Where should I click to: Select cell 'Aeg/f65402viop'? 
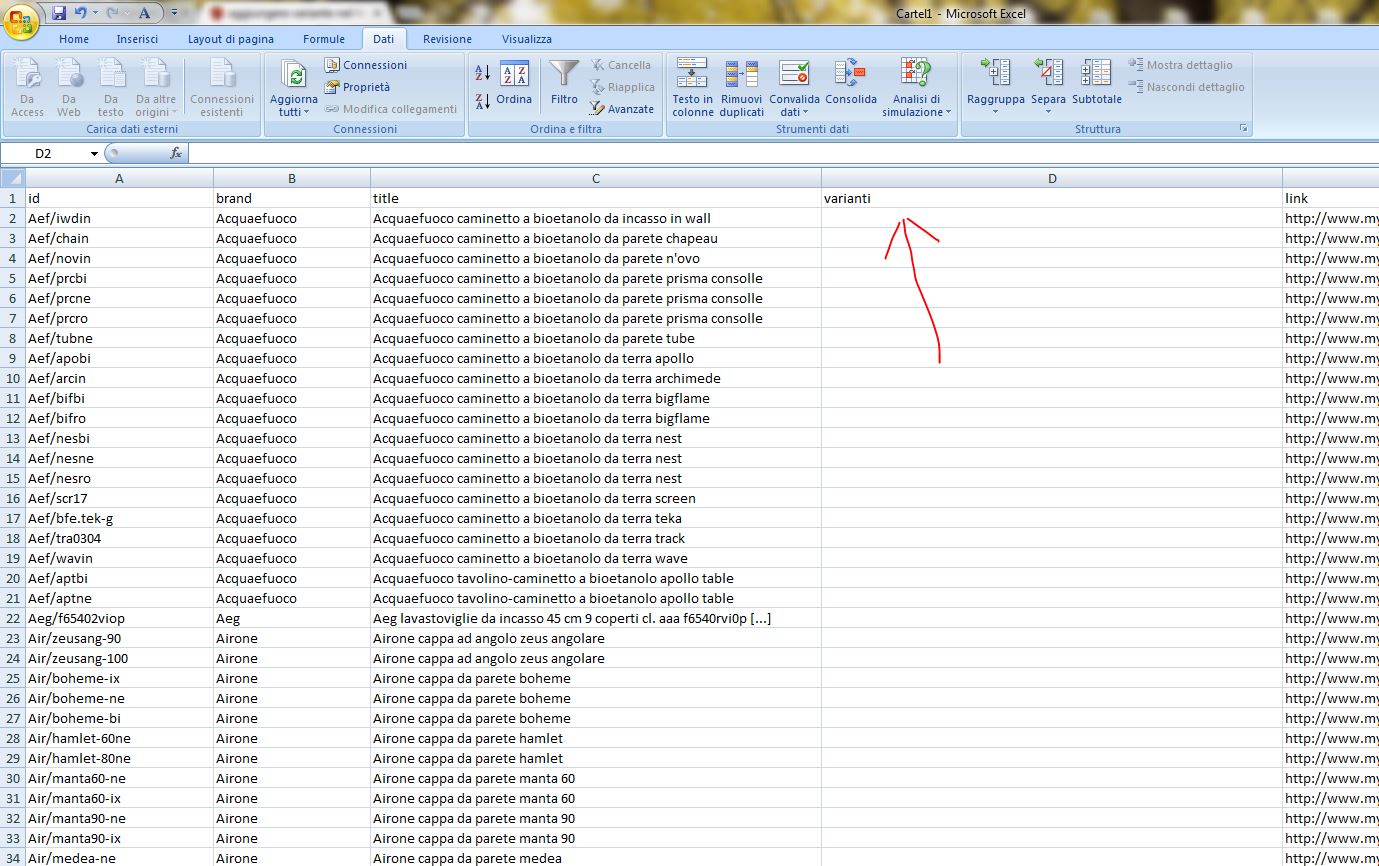[119, 618]
